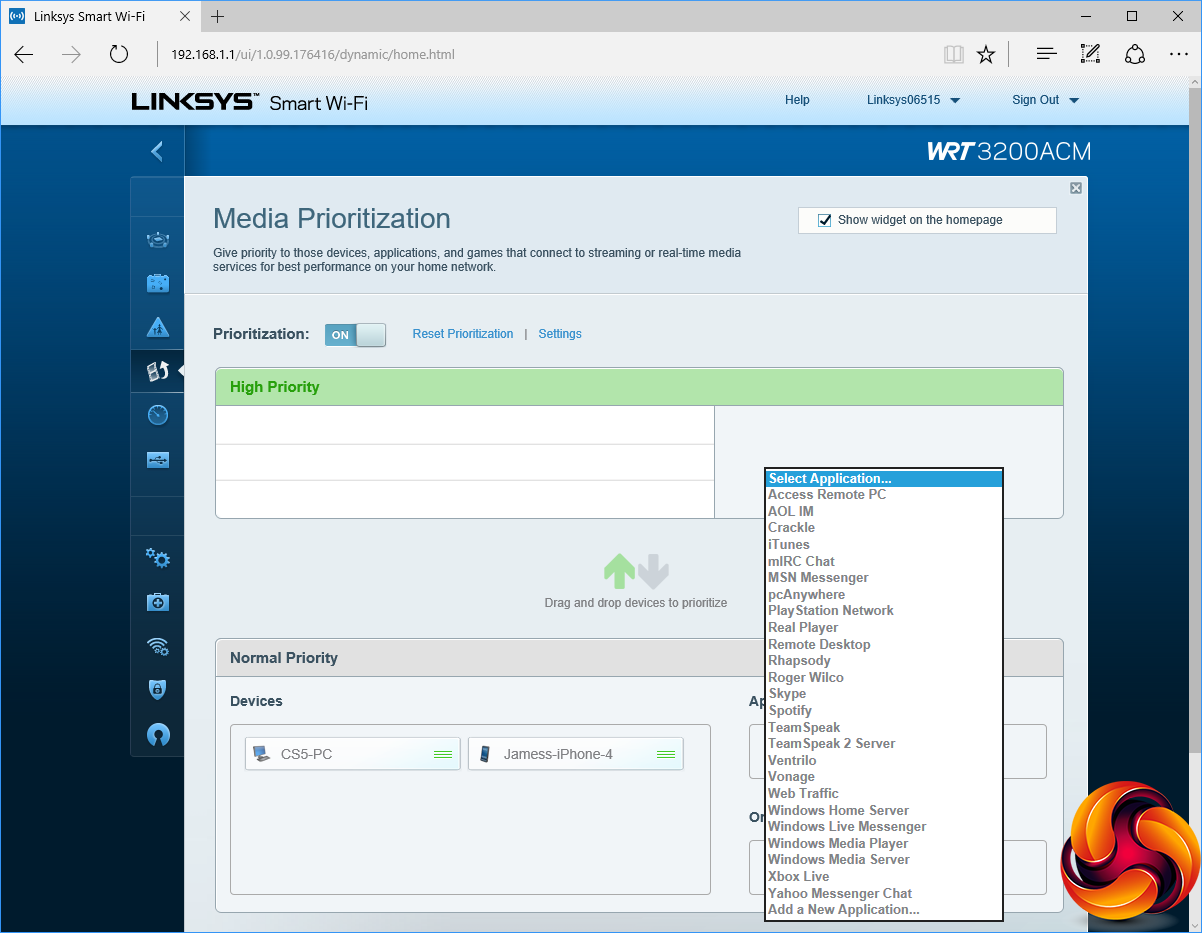Open Connectivity gears icon in sidebar

(x=158, y=558)
